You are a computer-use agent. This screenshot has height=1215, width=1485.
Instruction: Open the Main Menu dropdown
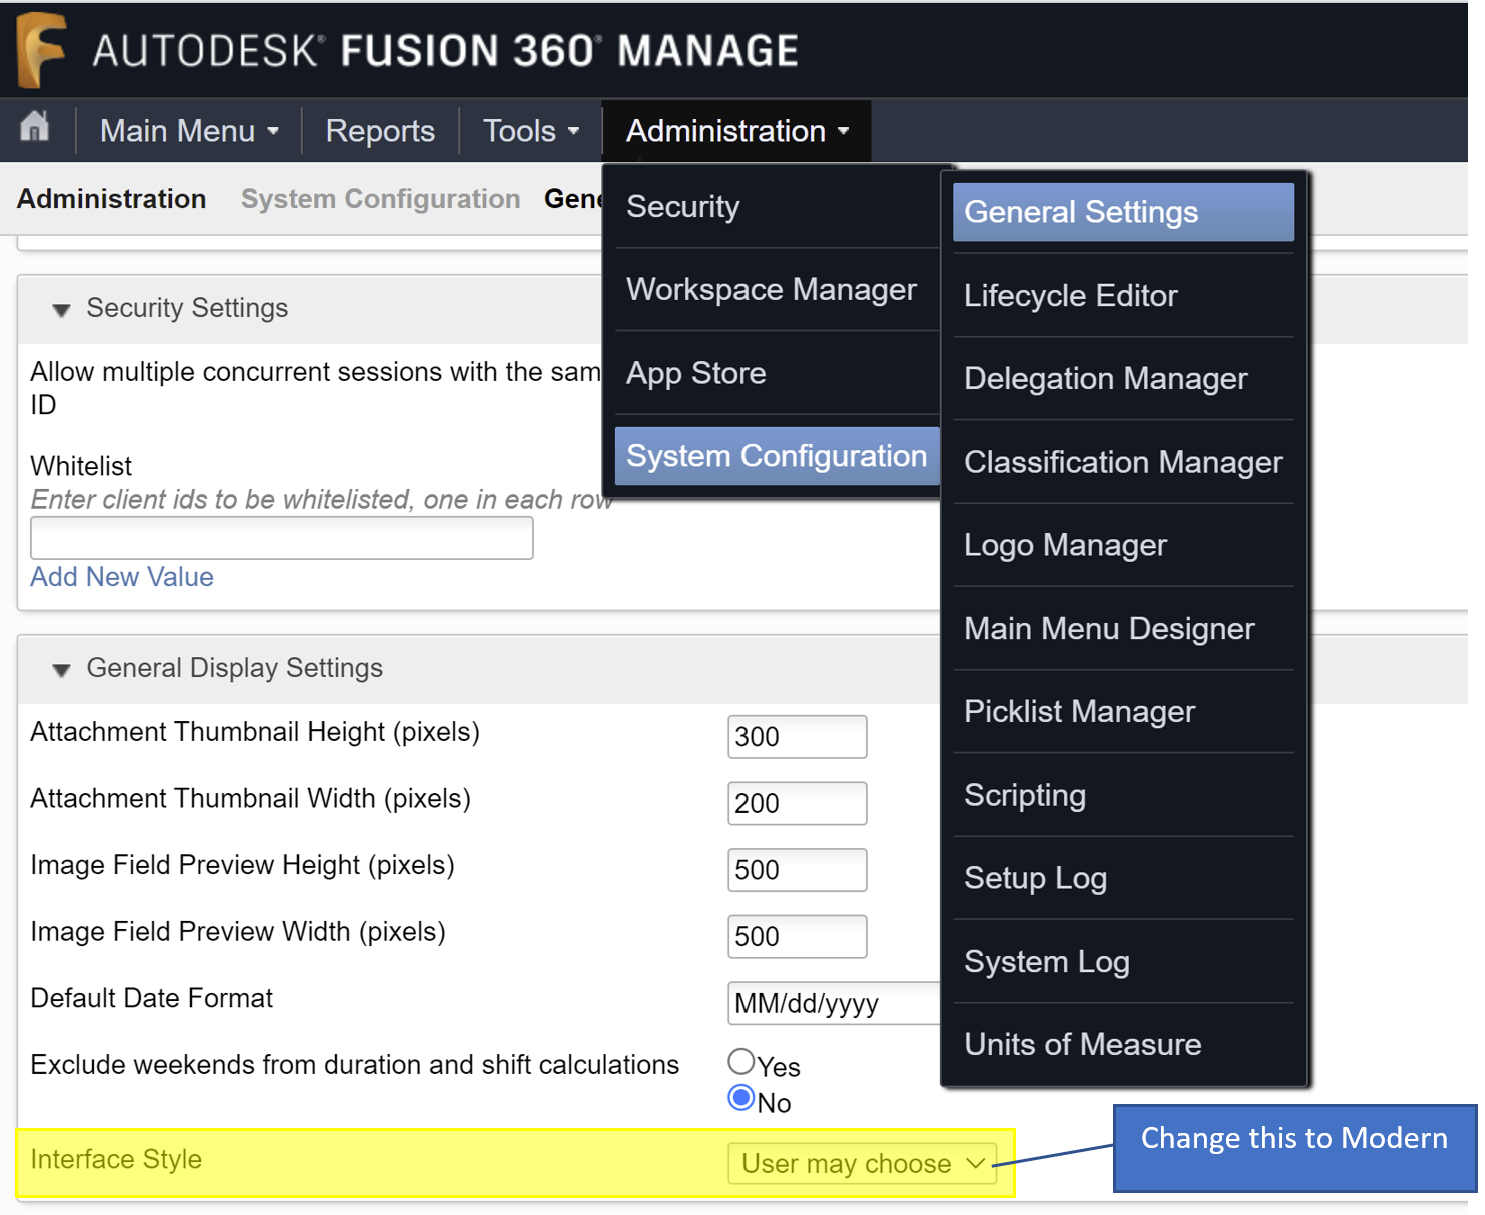pos(188,130)
